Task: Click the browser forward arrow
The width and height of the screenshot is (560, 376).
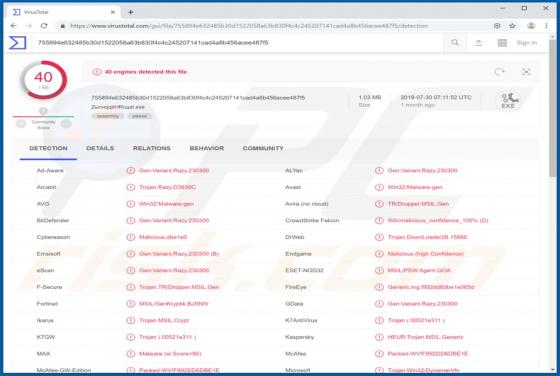Action: tap(29, 26)
